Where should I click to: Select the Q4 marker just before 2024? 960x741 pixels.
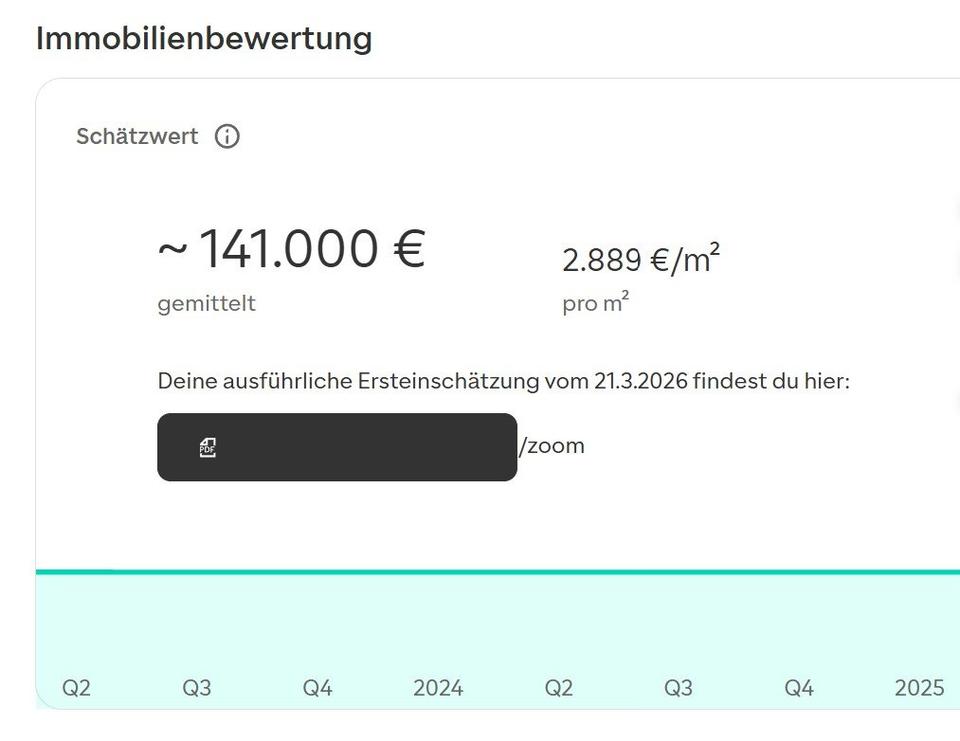click(317, 688)
